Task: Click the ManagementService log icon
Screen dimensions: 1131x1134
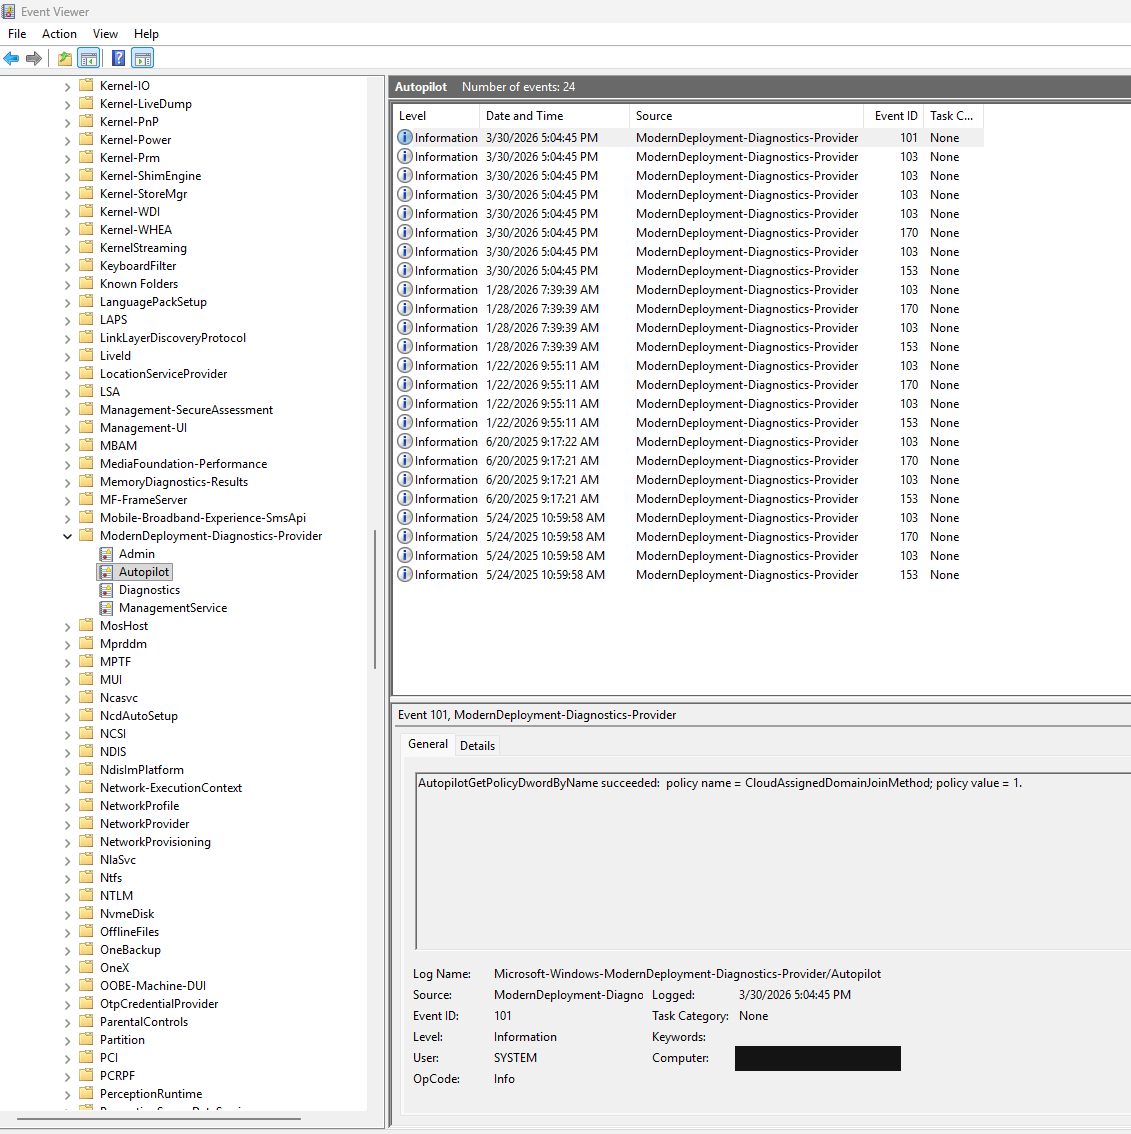Action: pyautogui.click(x=106, y=608)
